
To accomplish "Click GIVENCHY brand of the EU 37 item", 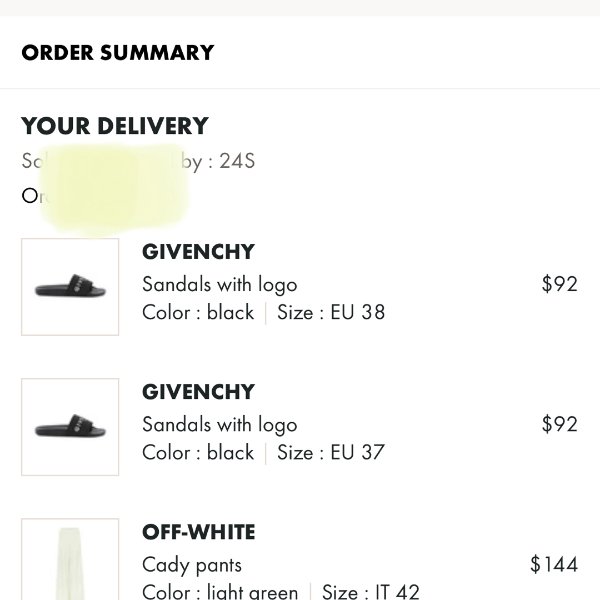I will [198, 392].
